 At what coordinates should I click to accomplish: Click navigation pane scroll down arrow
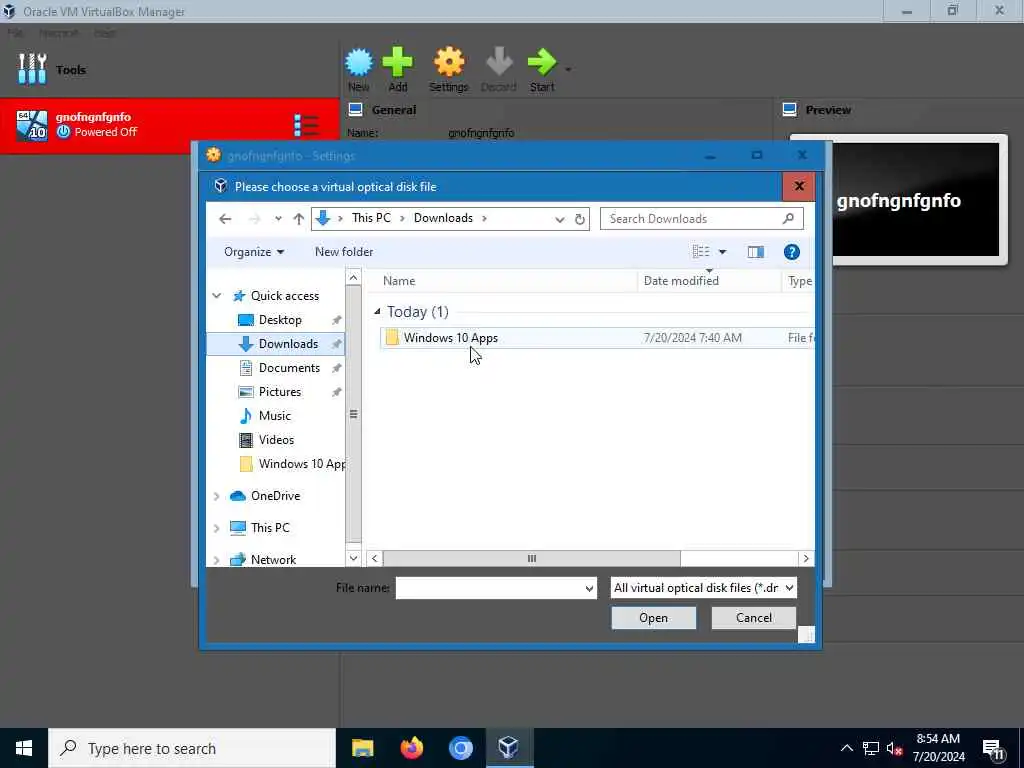click(353, 558)
